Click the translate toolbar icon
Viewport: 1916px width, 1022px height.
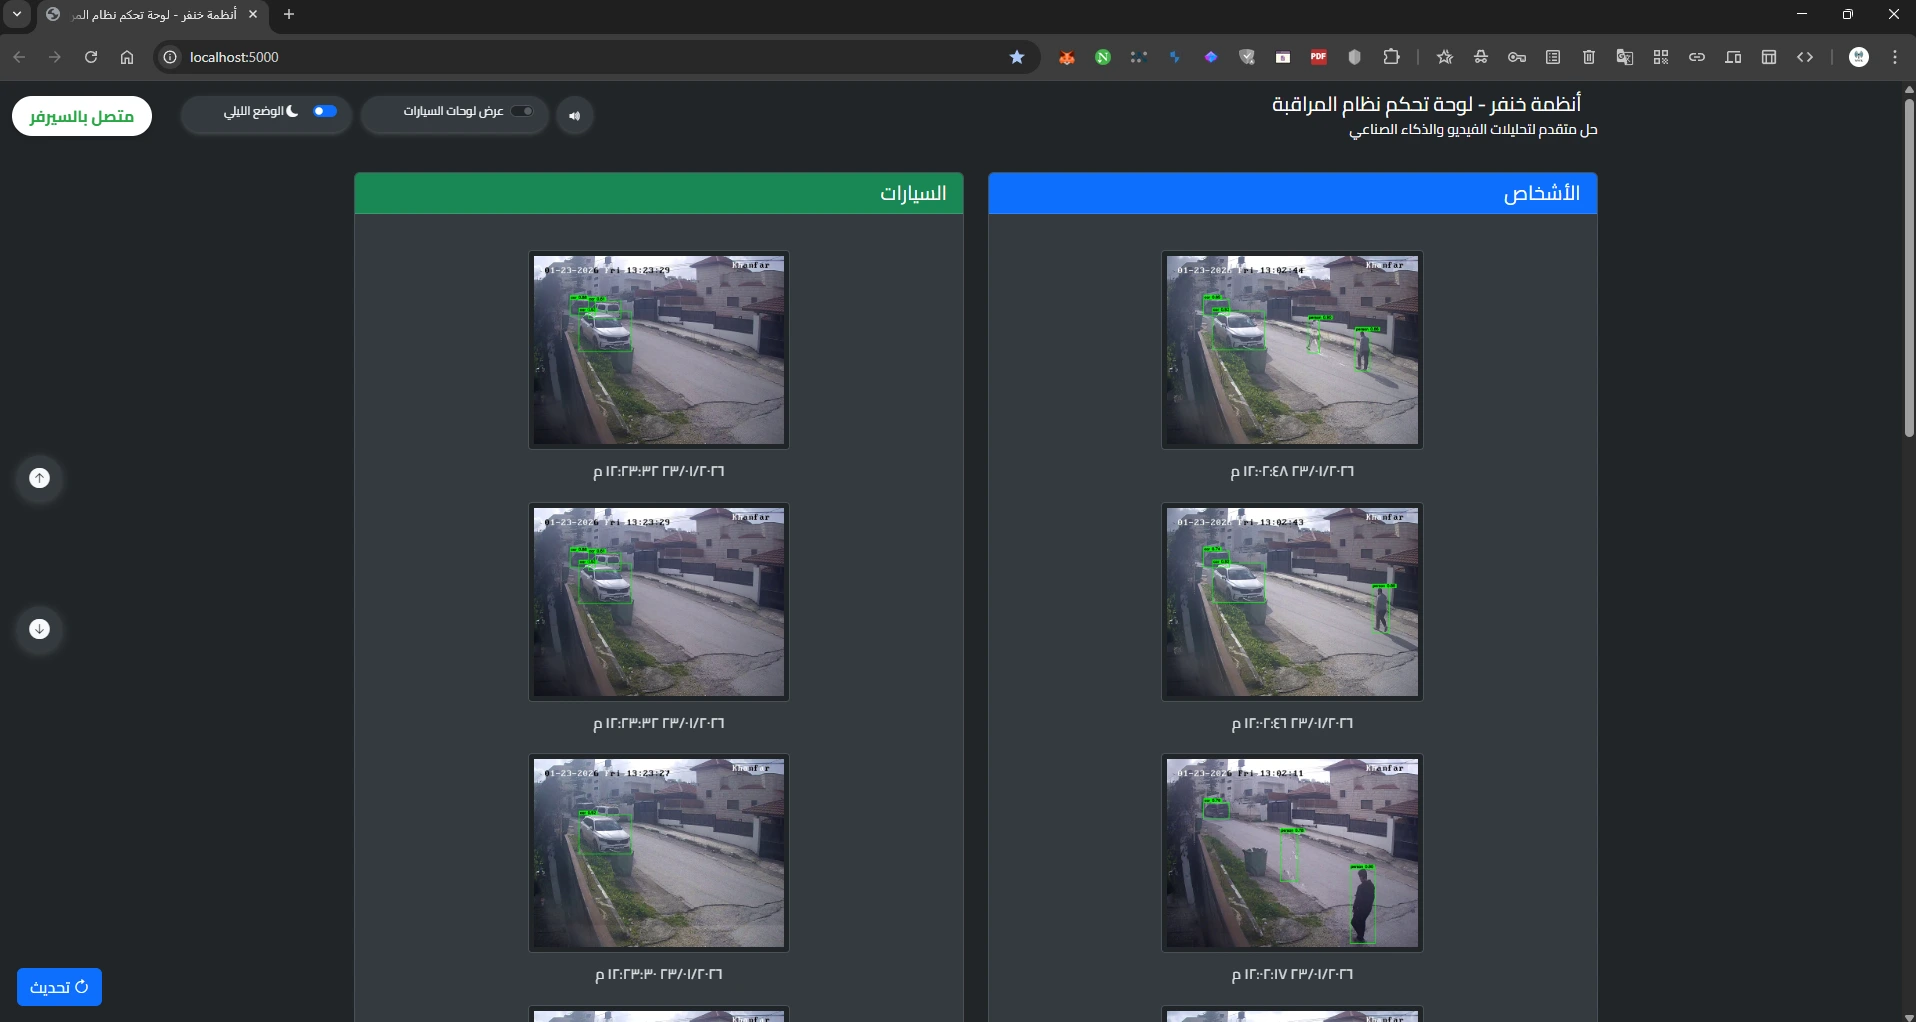coord(1625,58)
